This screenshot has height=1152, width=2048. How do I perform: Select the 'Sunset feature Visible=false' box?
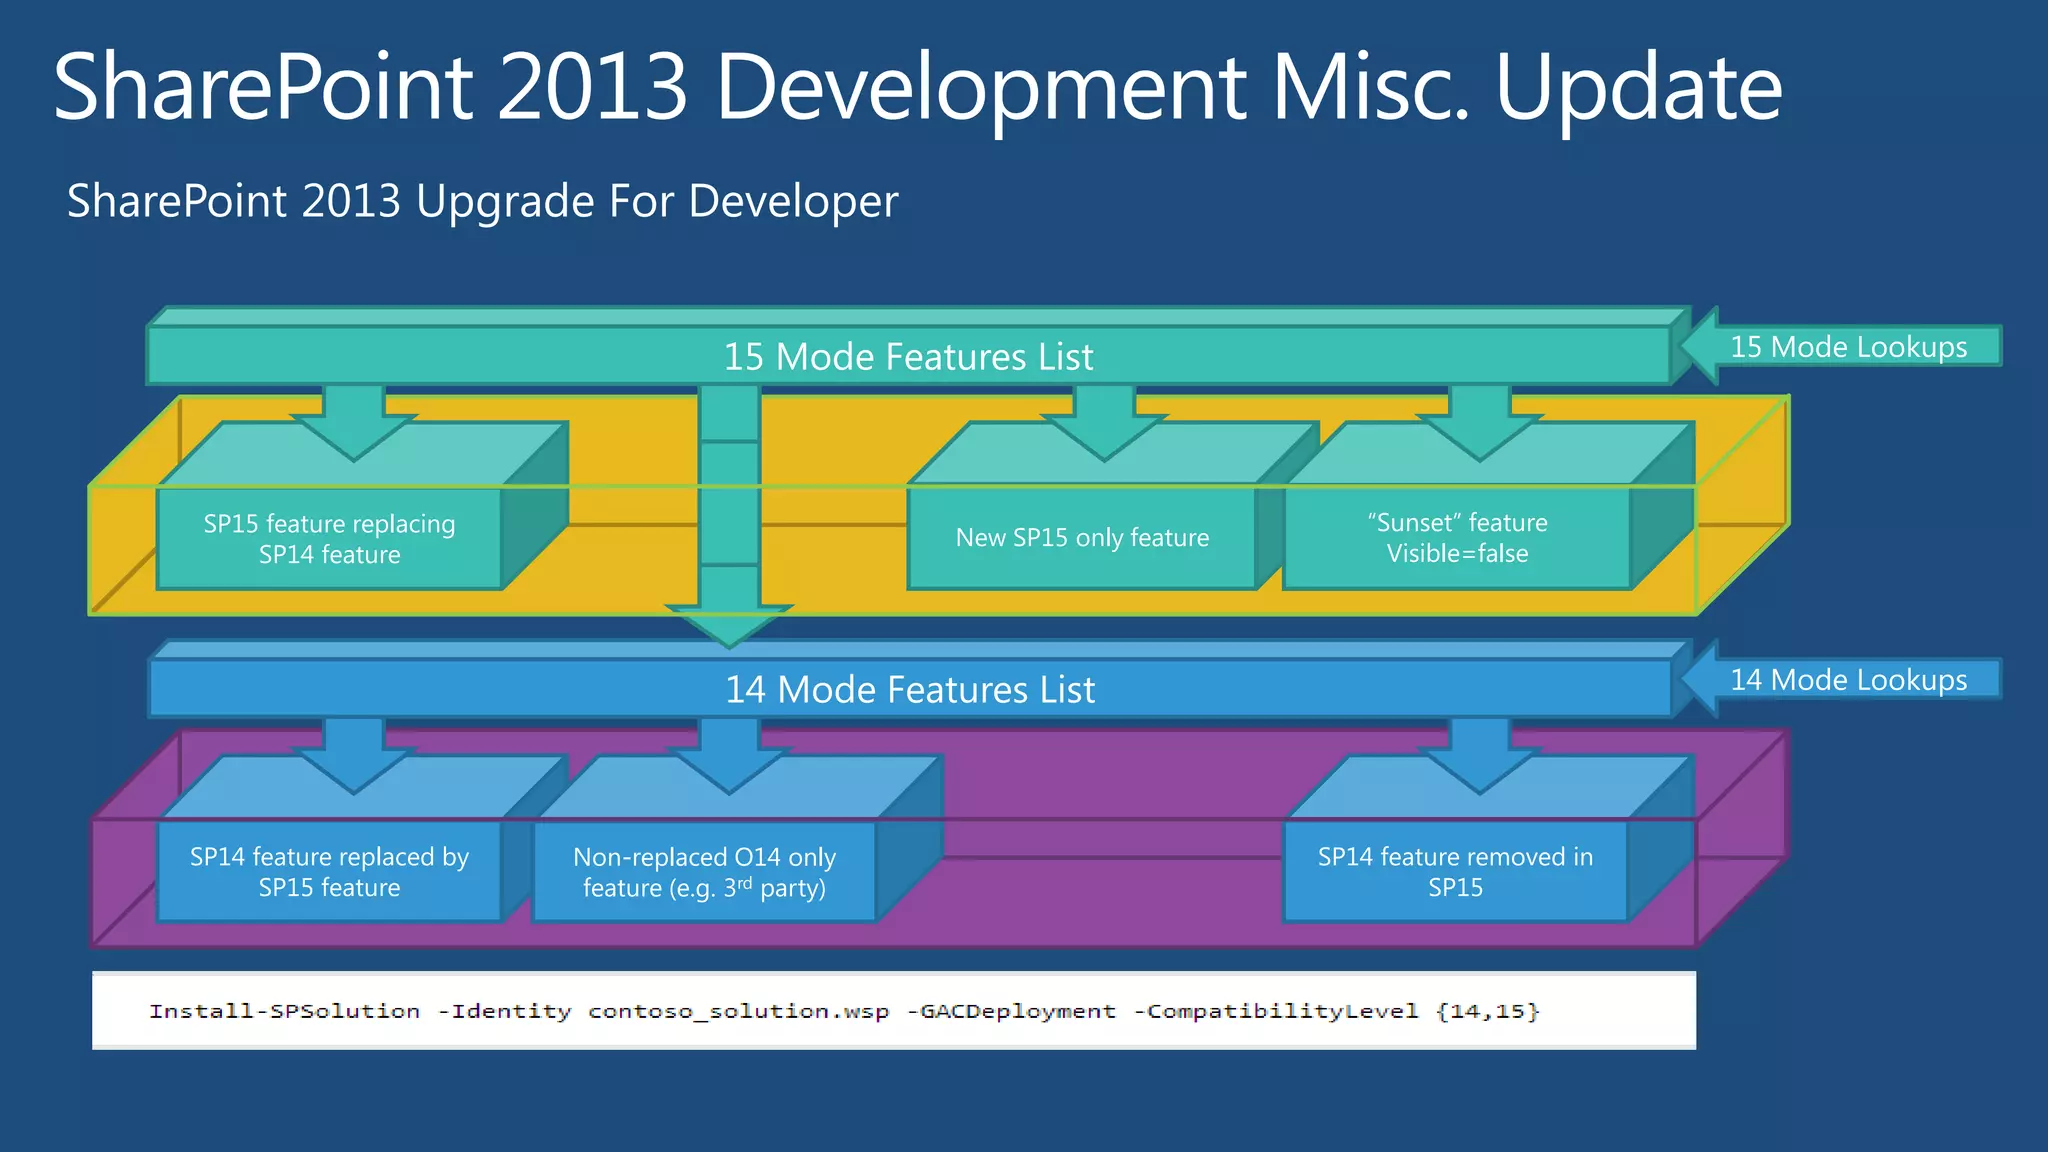(1457, 538)
